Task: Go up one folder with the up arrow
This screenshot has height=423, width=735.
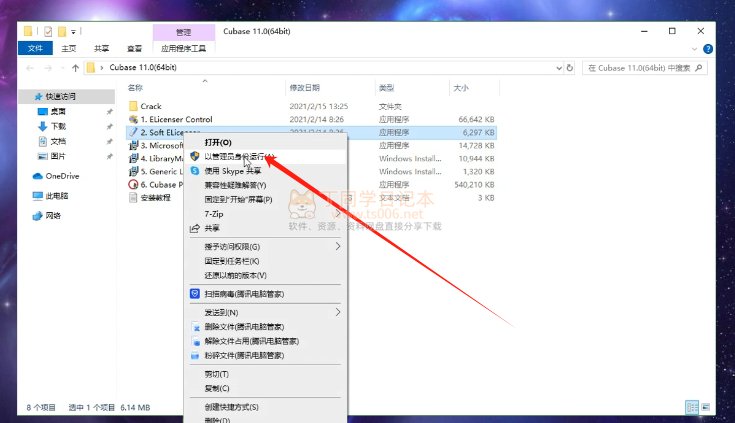Action: coord(75,68)
